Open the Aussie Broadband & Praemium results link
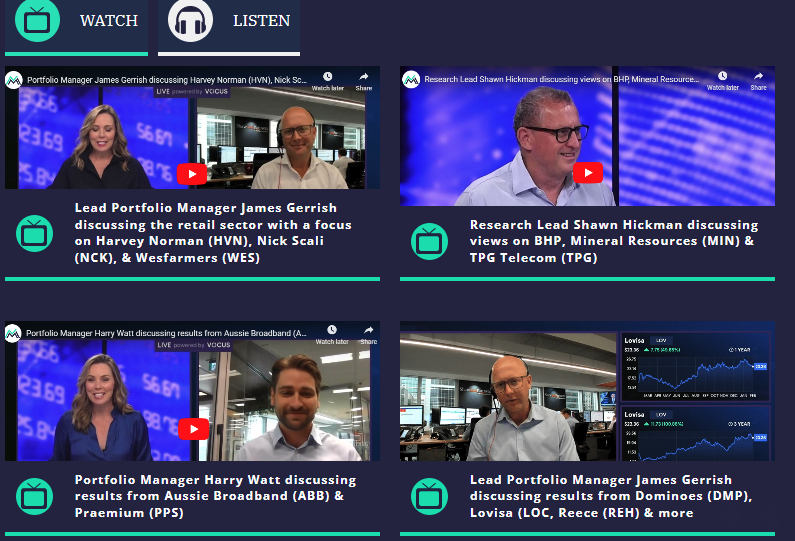 click(215, 496)
